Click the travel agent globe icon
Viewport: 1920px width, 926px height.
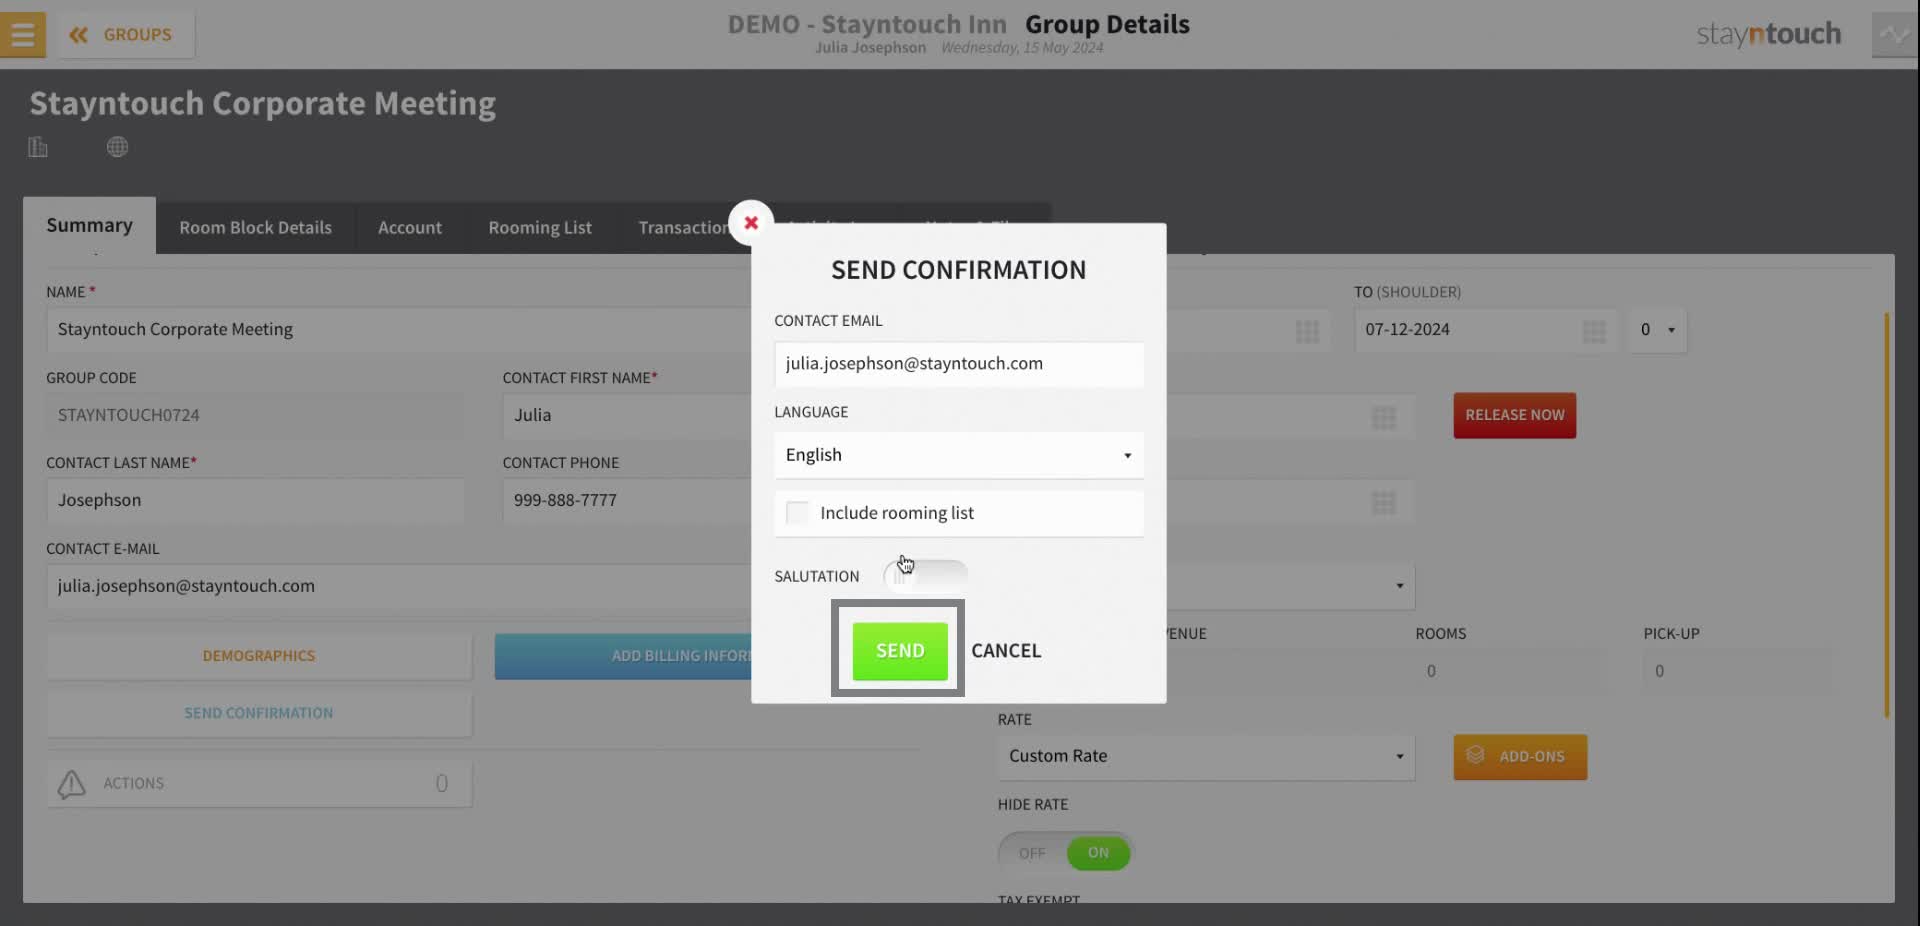117,147
